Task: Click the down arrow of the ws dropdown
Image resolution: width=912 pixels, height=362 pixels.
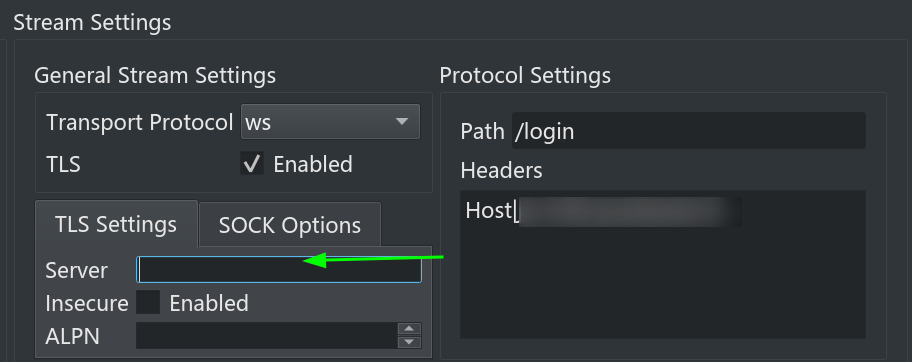Action: click(x=401, y=122)
